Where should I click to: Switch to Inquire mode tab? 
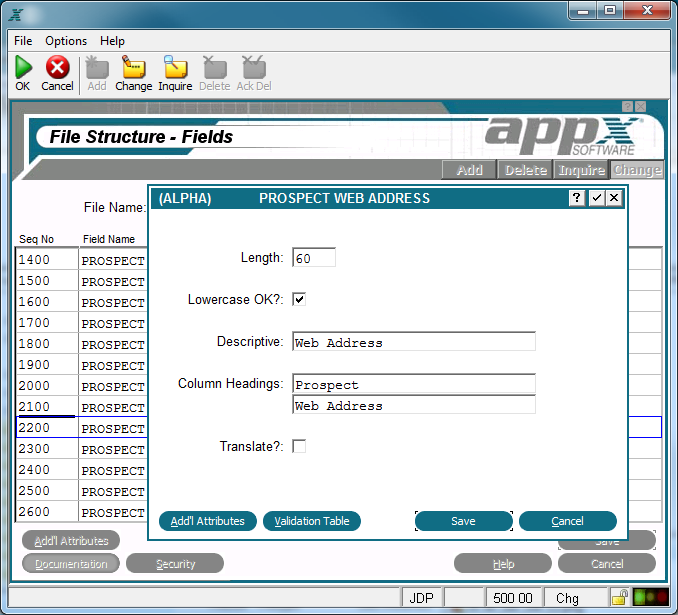click(x=581, y=170)
